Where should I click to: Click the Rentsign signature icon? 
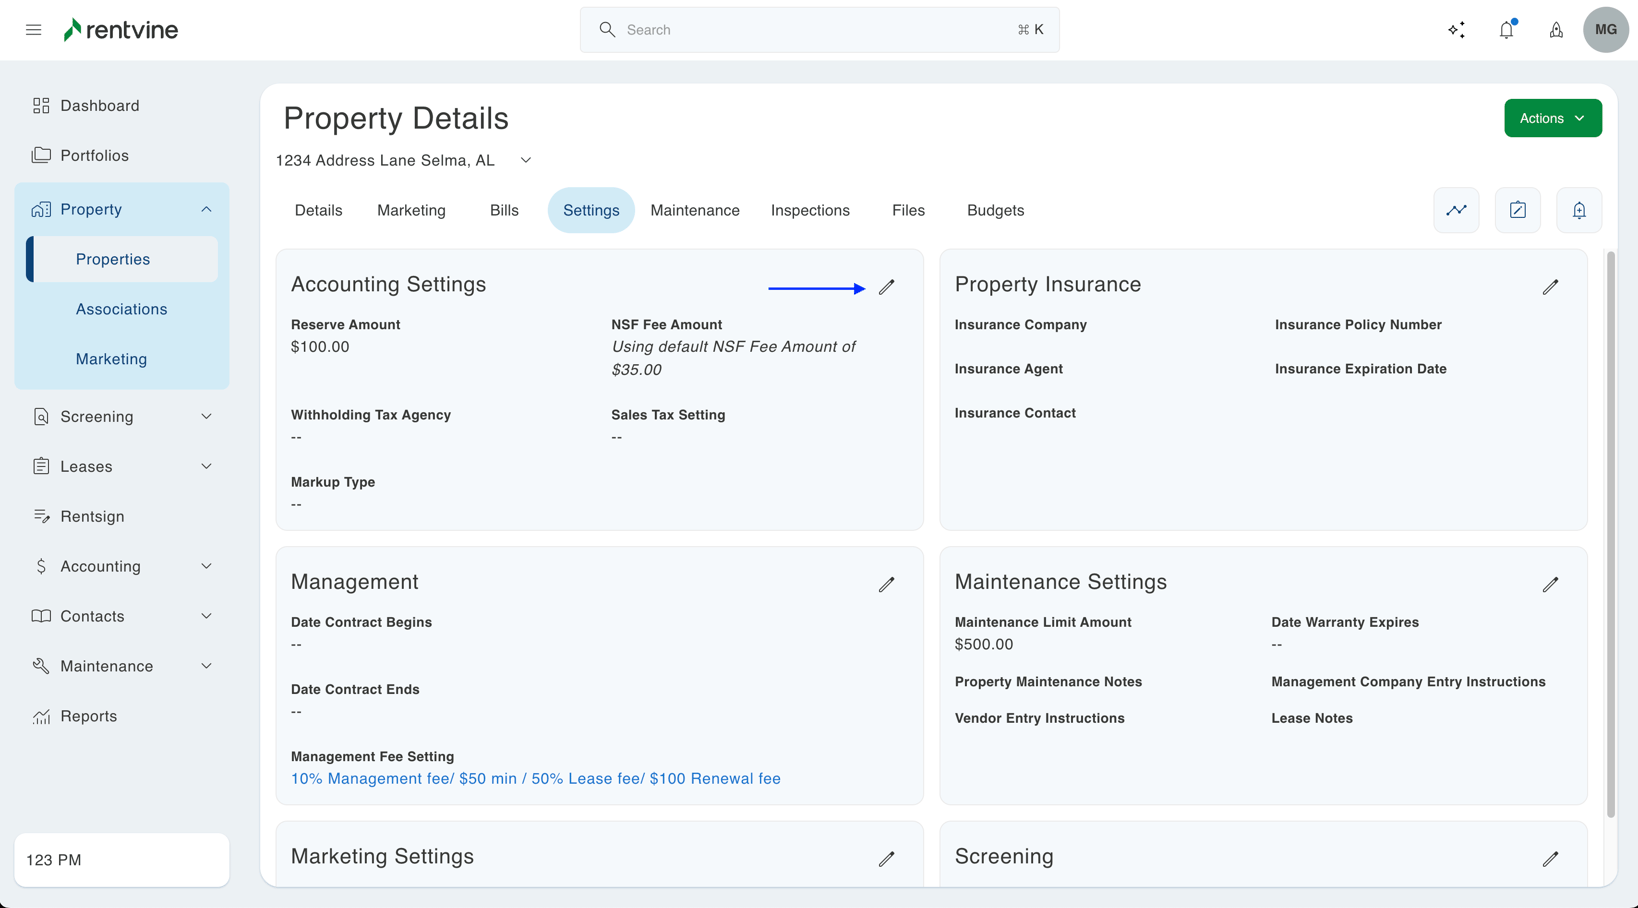coord(41,517)
